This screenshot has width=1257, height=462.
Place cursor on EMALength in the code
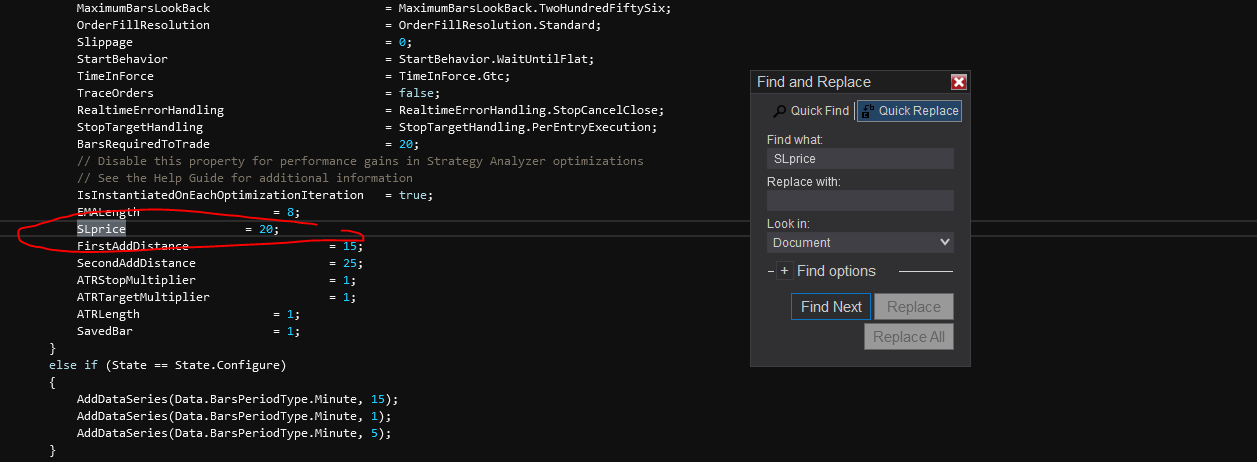click(x=108, y=213)
